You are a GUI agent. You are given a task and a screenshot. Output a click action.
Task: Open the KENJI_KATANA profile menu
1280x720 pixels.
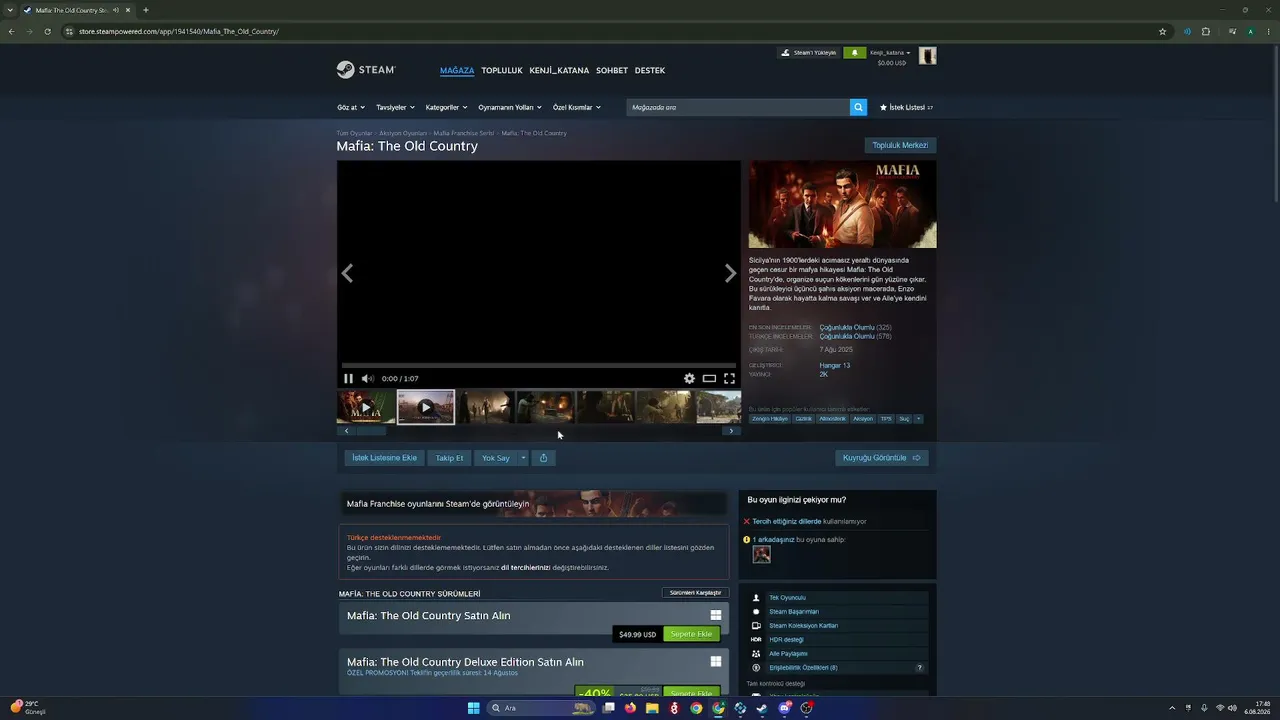pyautogui.click(x=559, y=70)
